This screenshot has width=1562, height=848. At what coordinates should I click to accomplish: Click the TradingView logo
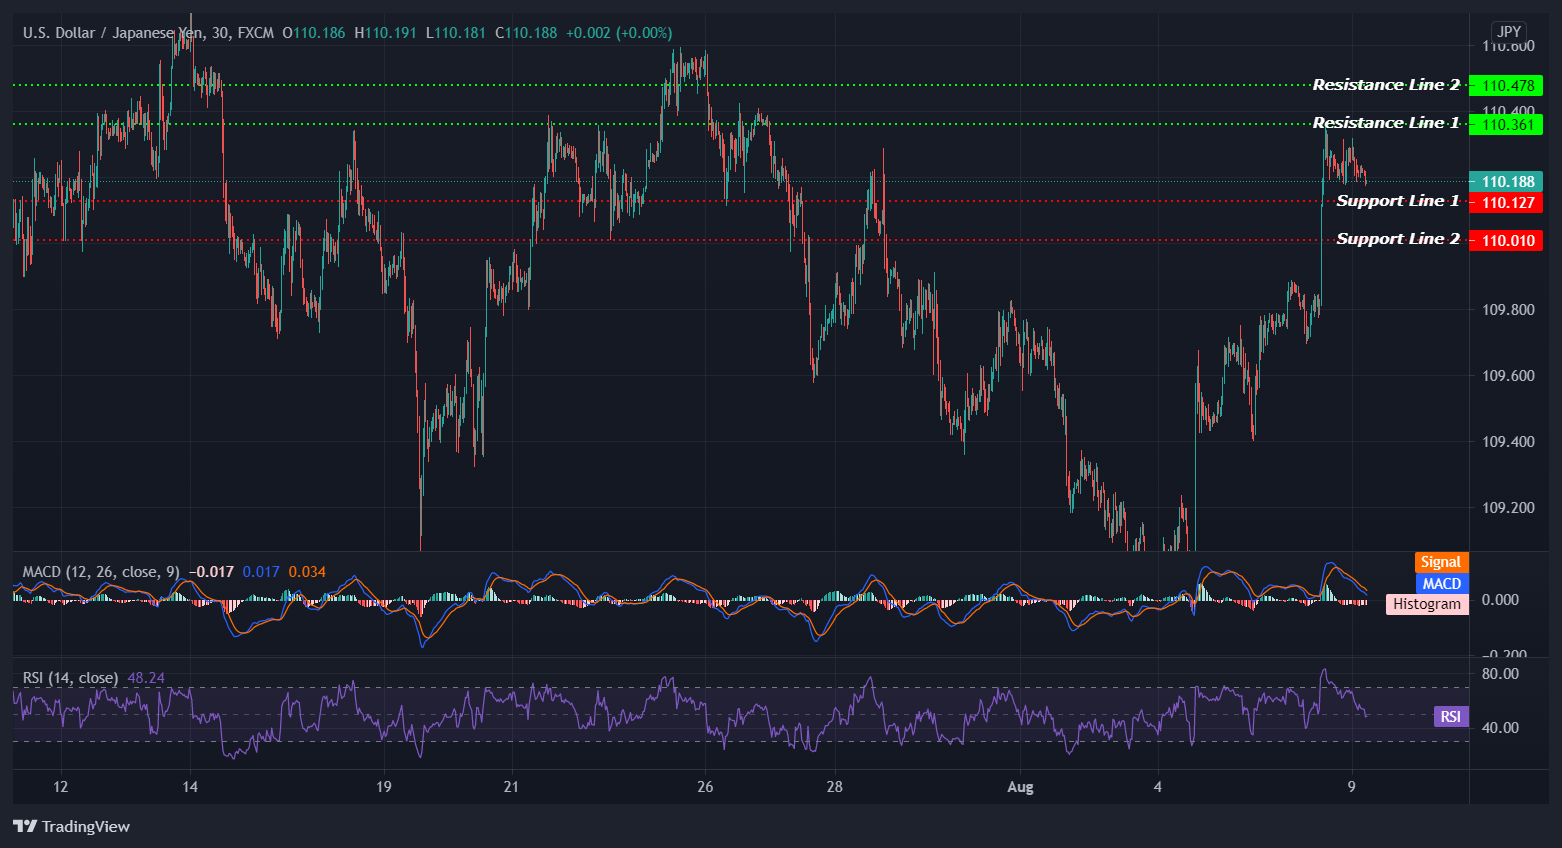point(70,826)
